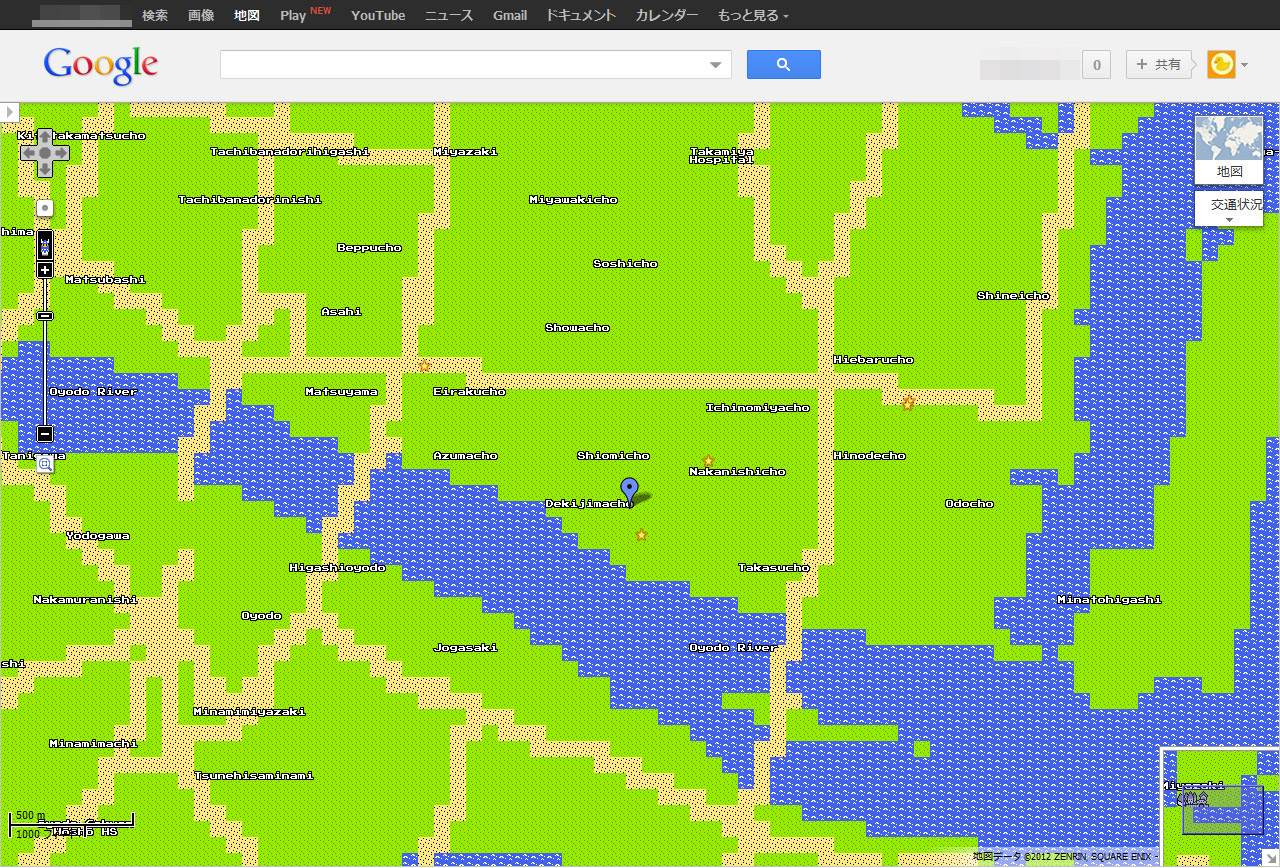This screenshot has height=868, width=1280.
Task: Switch map type using the 地図 thumbnail
Action: point(1229,150)
